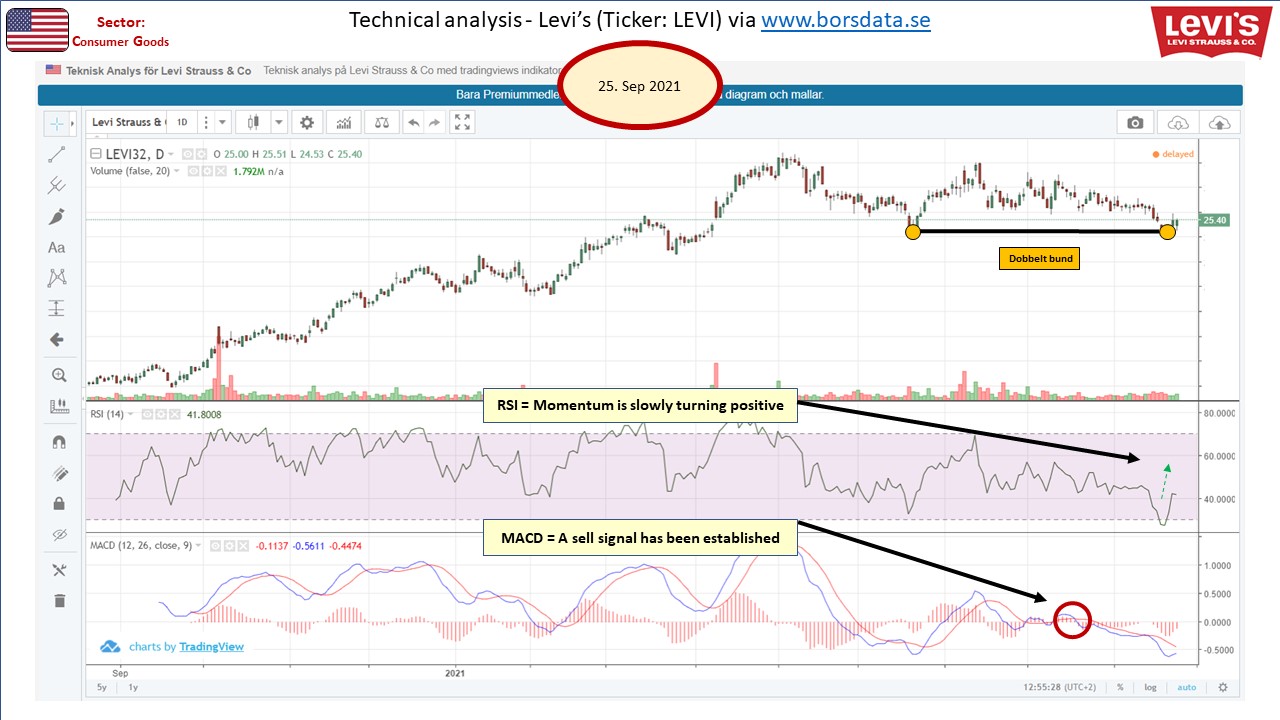Screen dimensions: 1280x720
Task: Open chart settings gear at bottom right
Action: tap(1223, 688)
